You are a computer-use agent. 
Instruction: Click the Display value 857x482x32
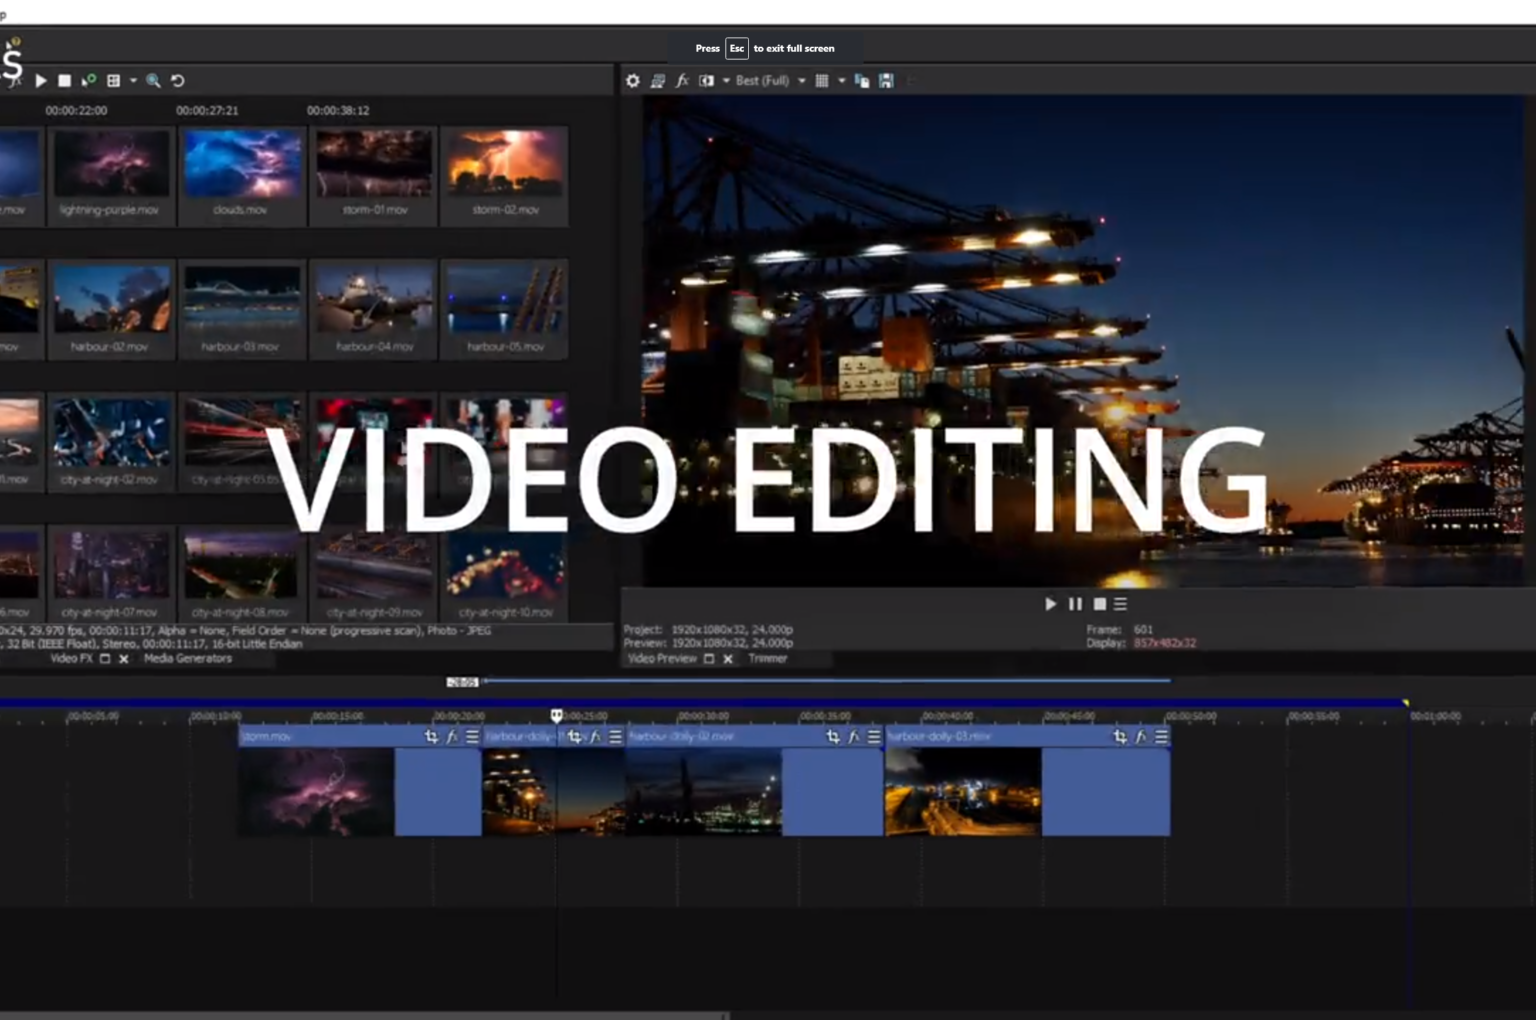1165,643
